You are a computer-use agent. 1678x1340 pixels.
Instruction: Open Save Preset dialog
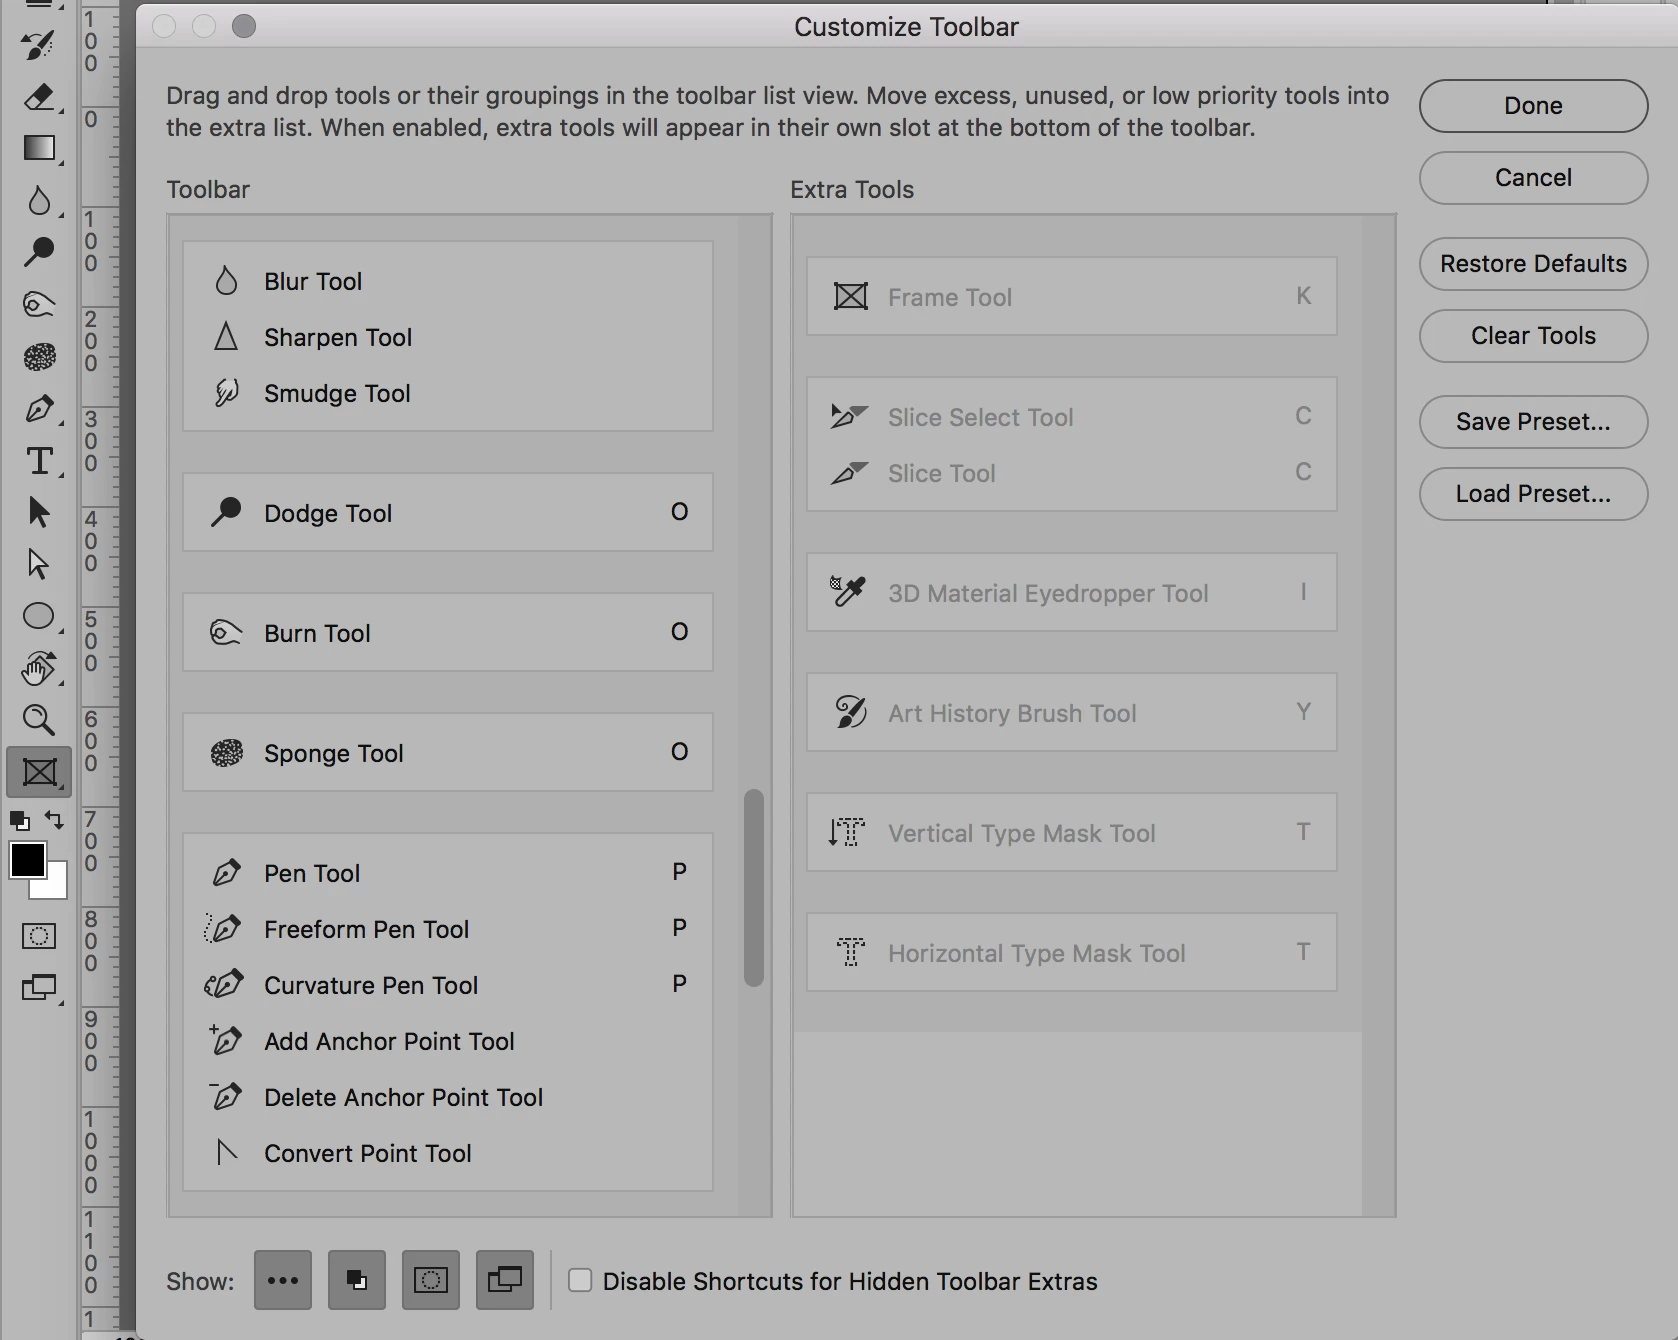click(1533, 422)
